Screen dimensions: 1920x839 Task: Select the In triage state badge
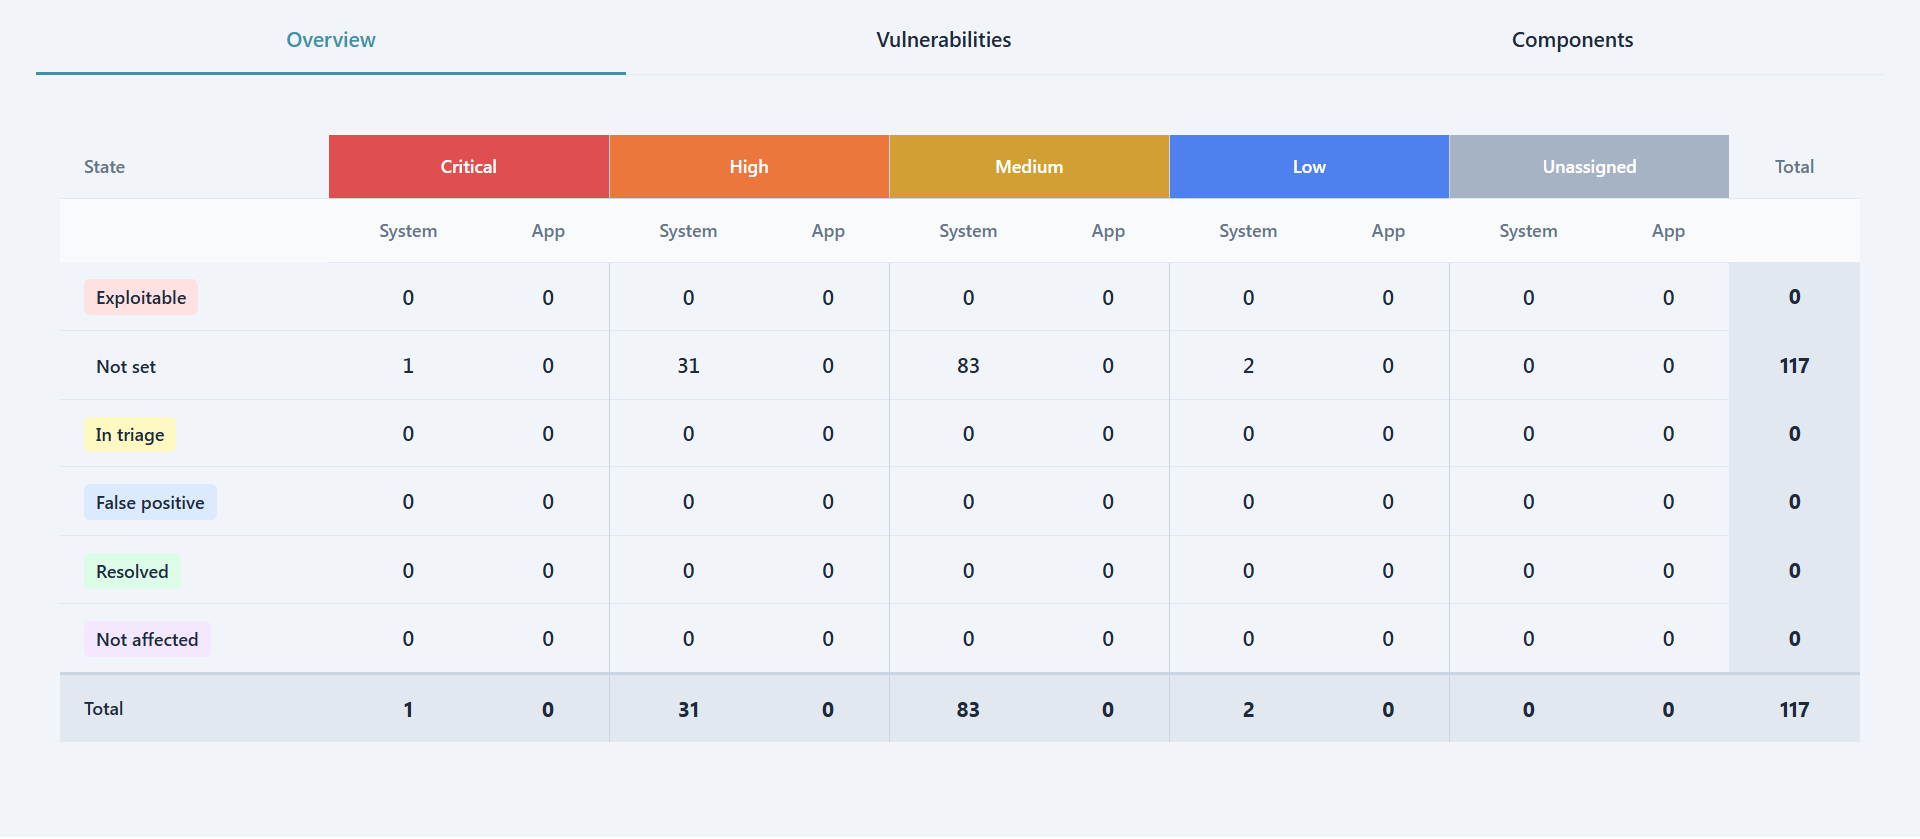click(130, 435)
